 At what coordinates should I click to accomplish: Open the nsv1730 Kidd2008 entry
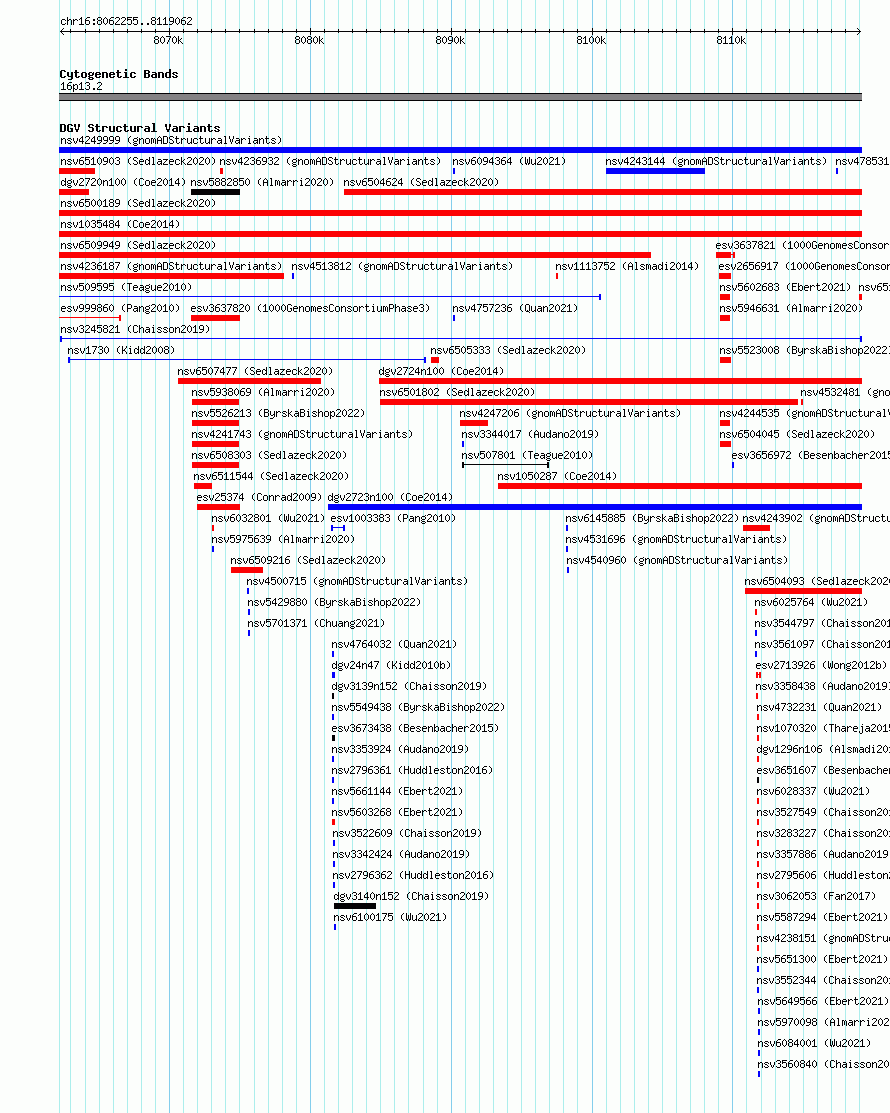click(121, 350)
